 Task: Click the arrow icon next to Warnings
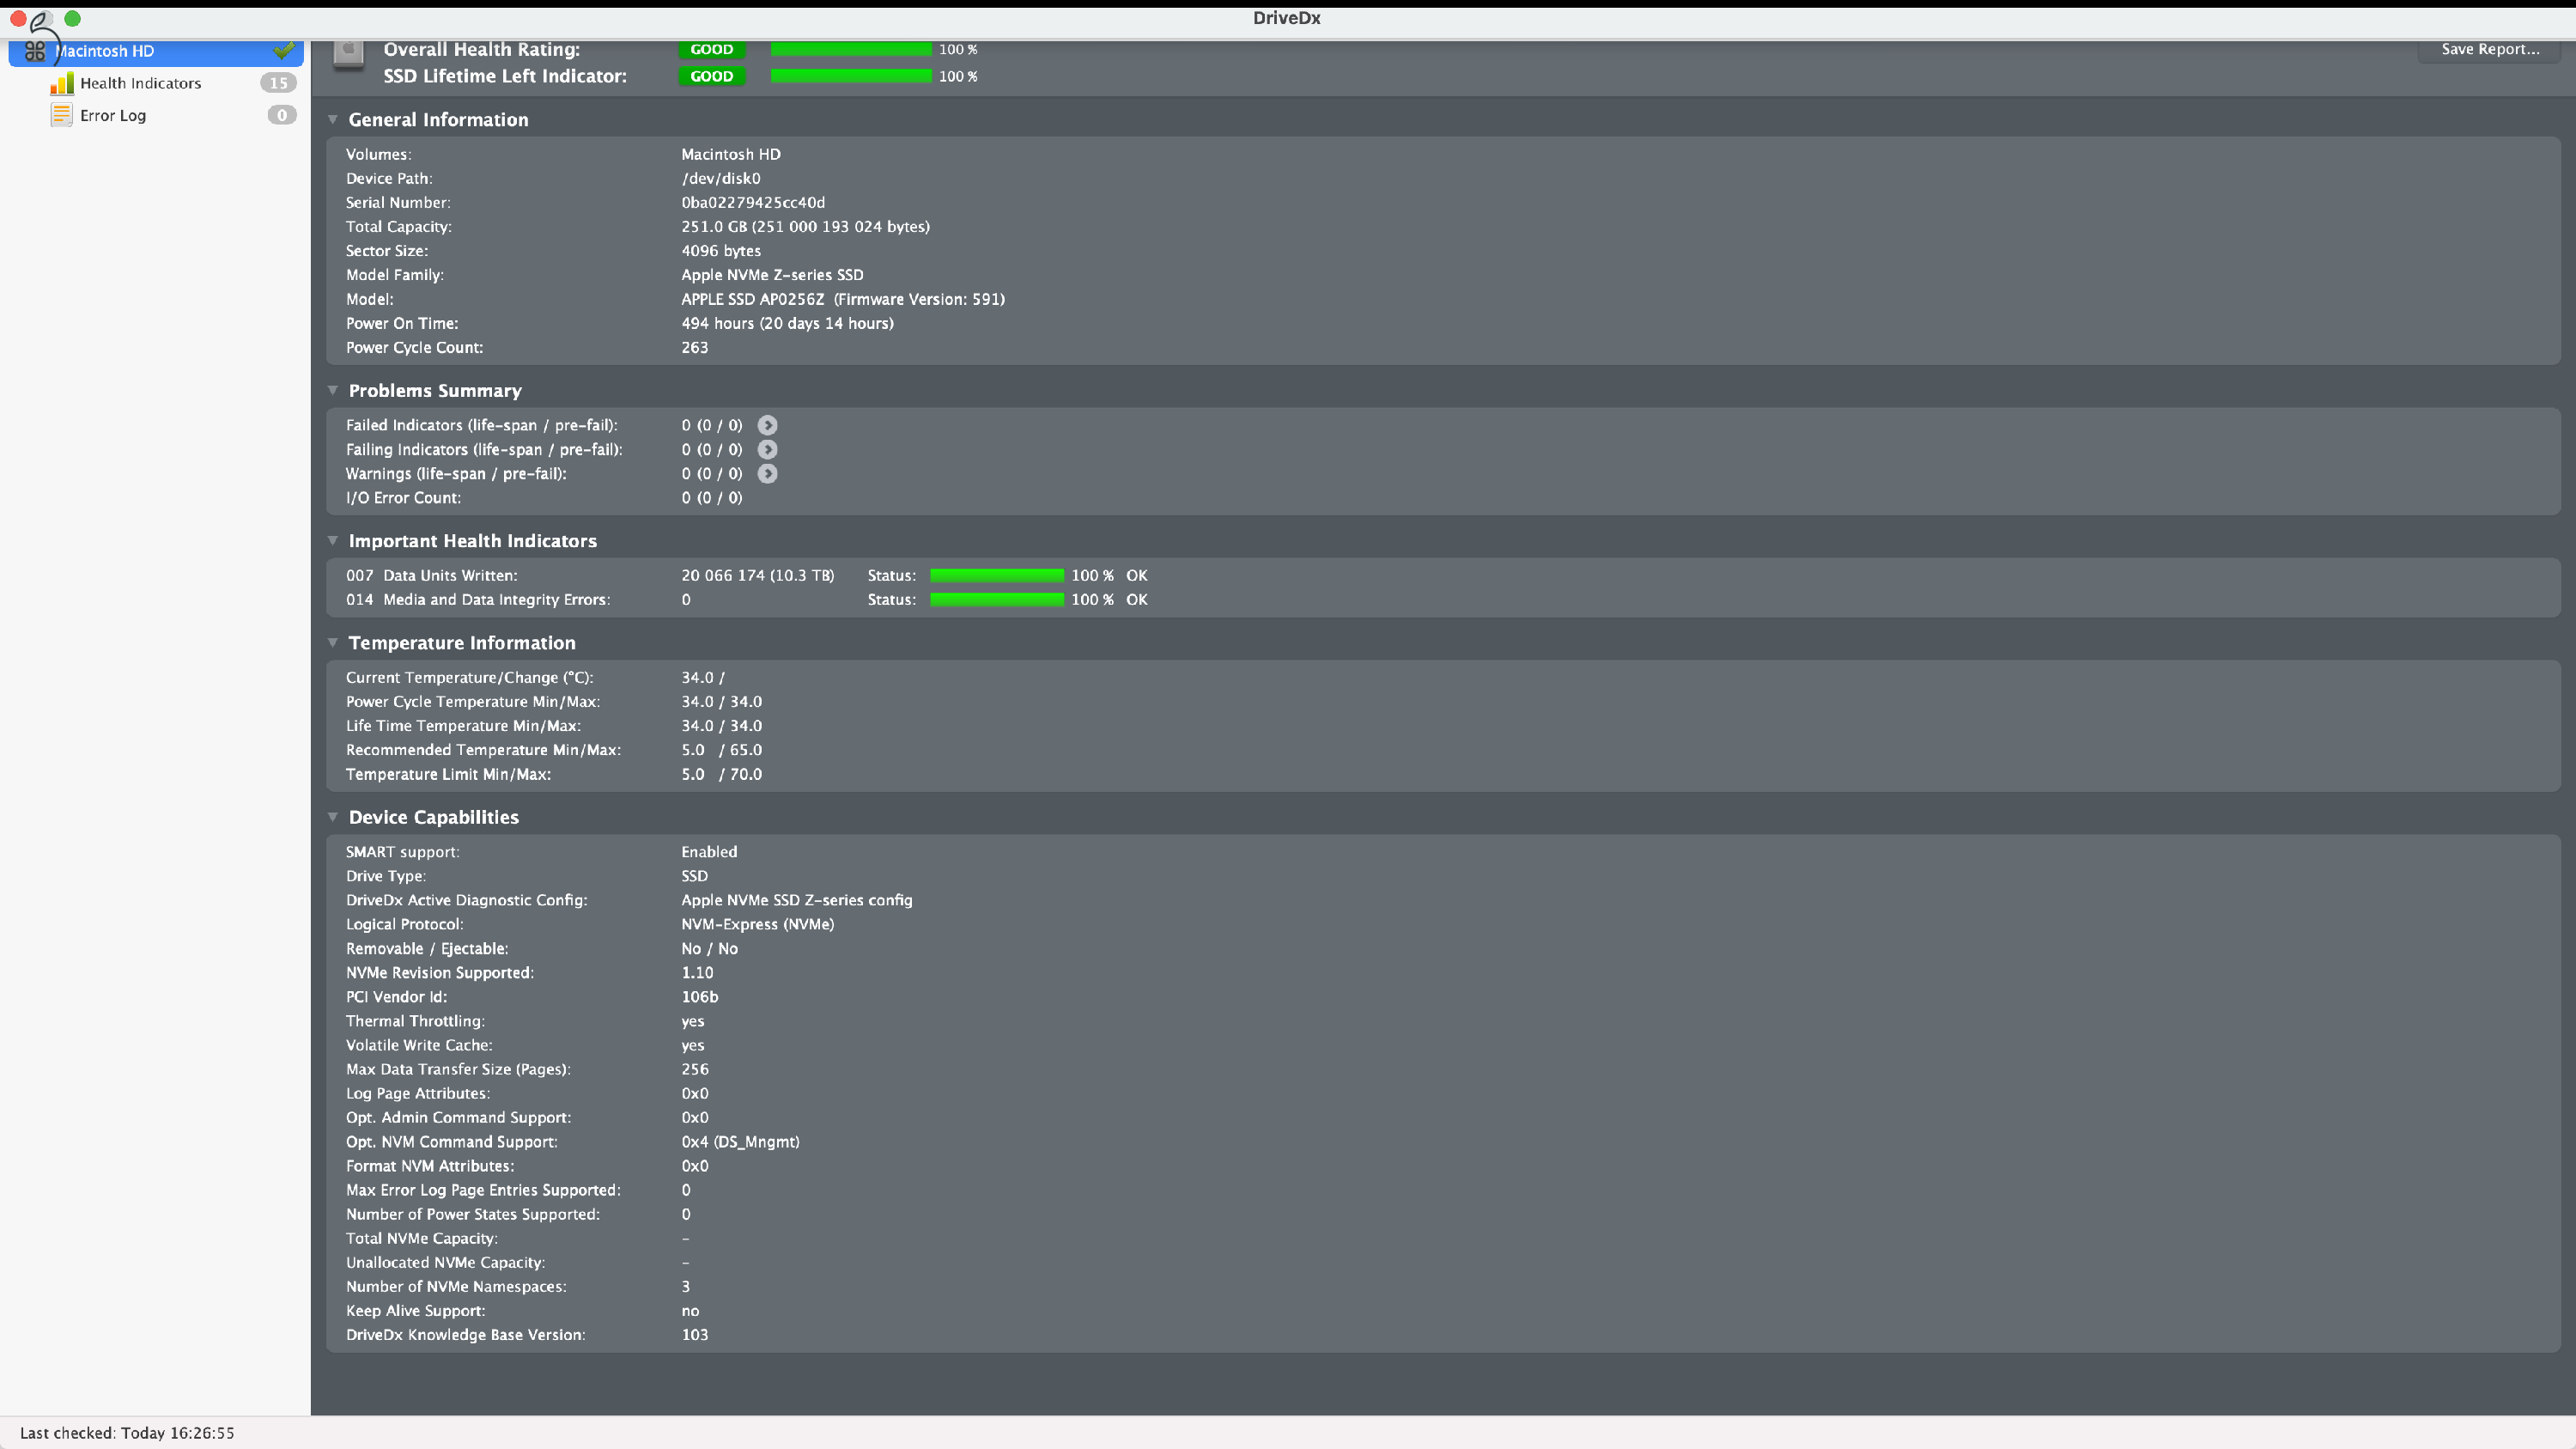[x=767, y=473]
